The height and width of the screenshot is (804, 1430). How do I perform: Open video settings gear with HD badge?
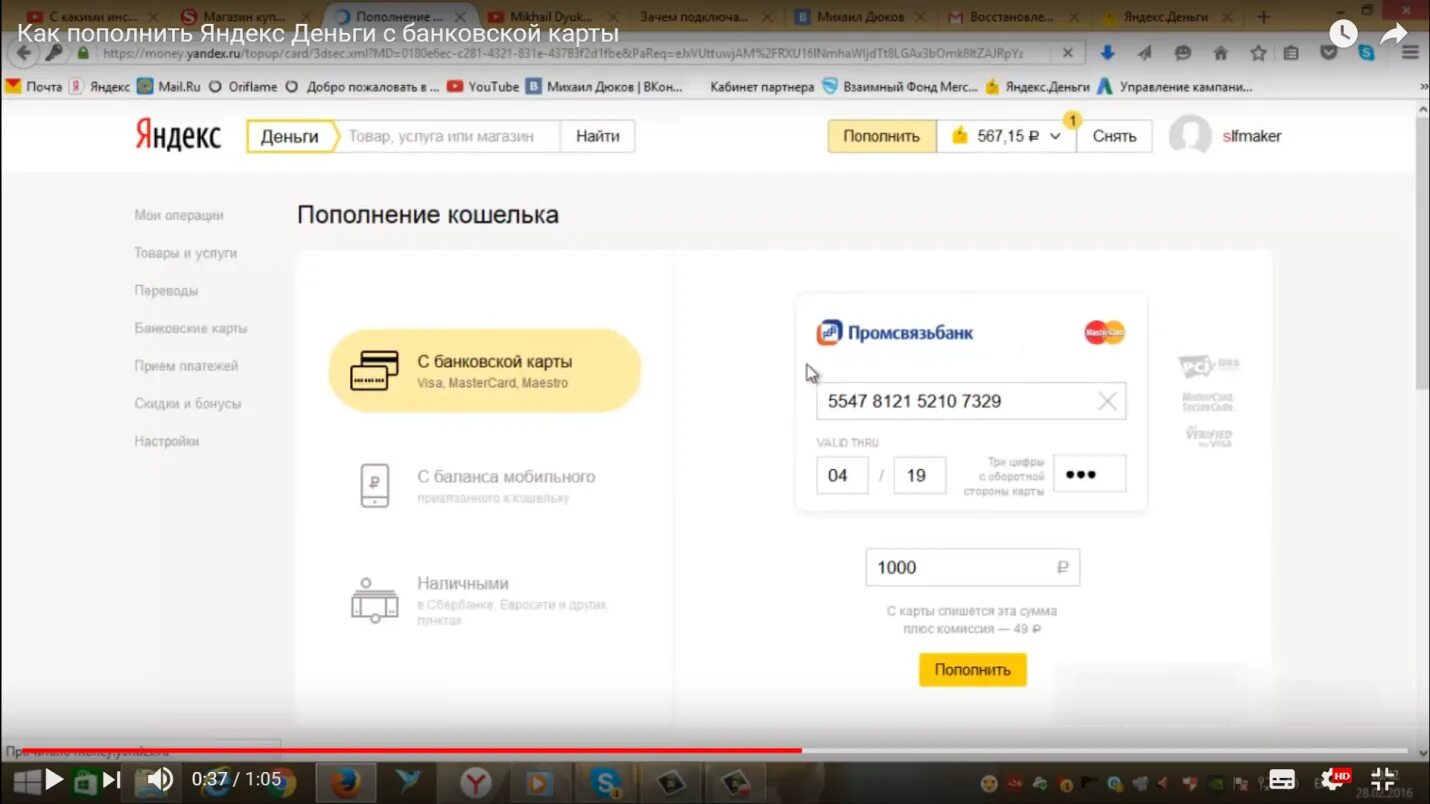point(1335,779)
